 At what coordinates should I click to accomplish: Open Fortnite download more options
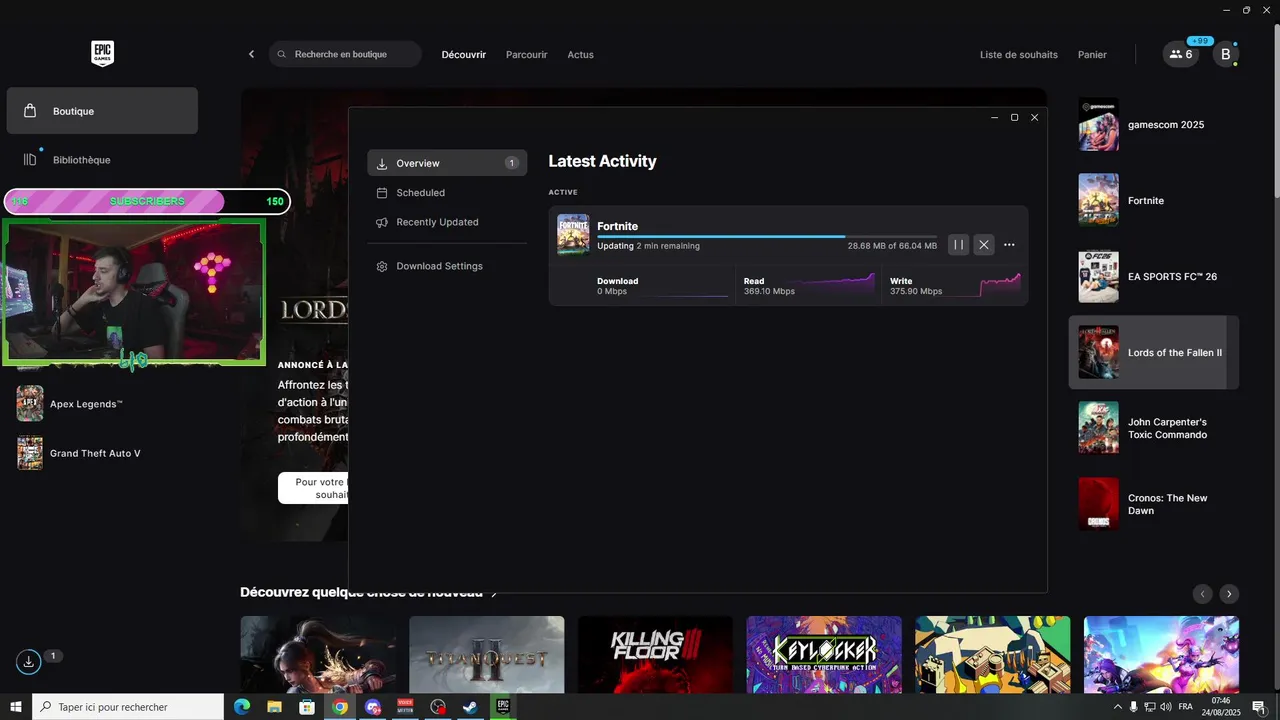1009,245
